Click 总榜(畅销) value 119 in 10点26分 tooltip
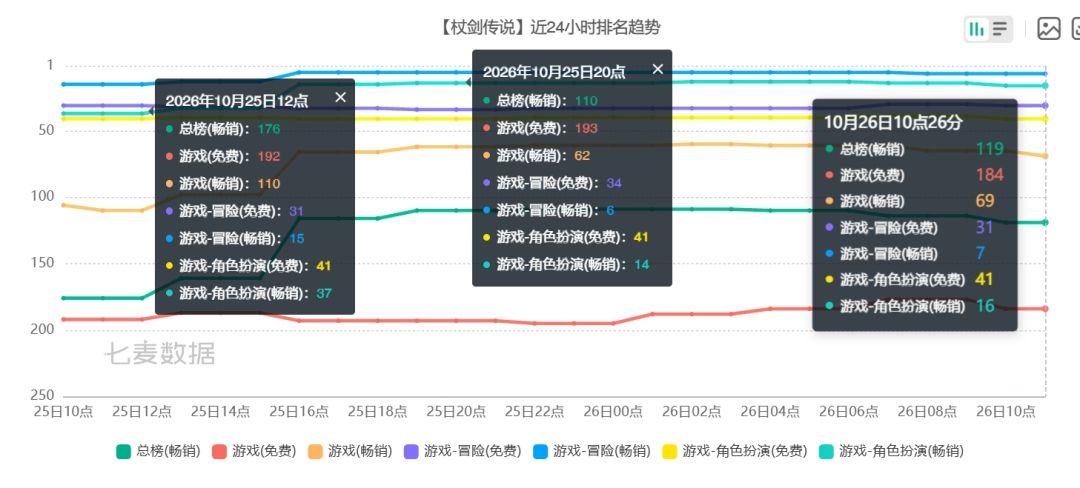The width and height of the screenshot is (1080, 488). click(x=990, y=149)
